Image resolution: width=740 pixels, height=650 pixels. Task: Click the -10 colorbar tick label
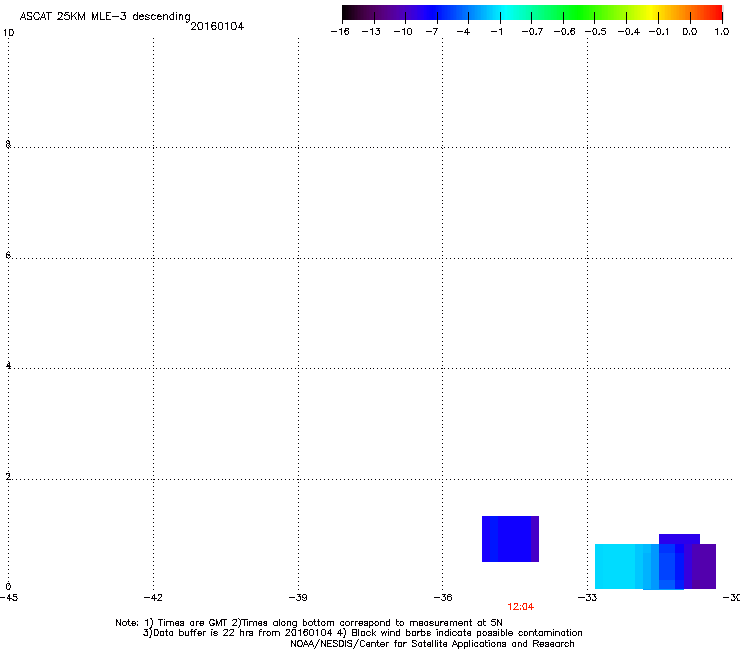[x=403, y=32]
